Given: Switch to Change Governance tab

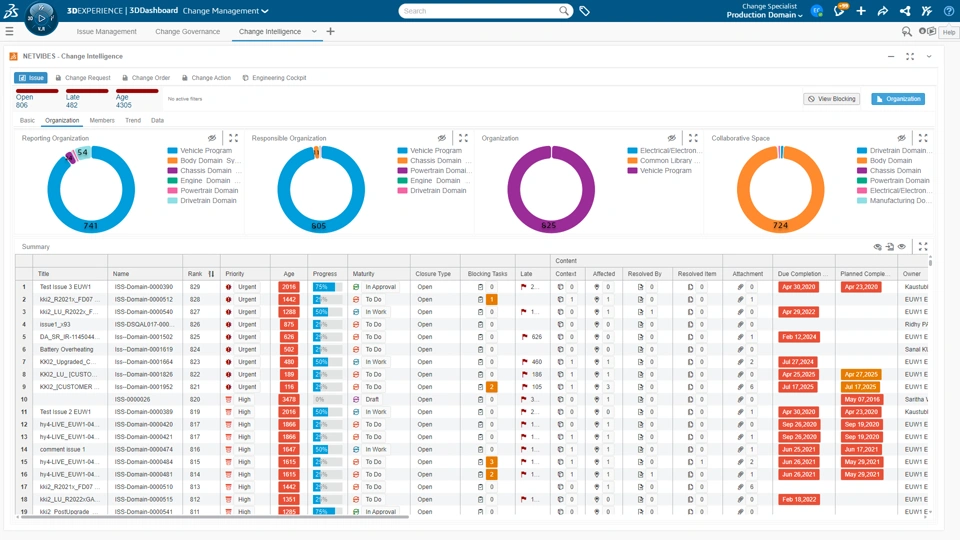Looking at the screenshot, I should coord(187,31).
